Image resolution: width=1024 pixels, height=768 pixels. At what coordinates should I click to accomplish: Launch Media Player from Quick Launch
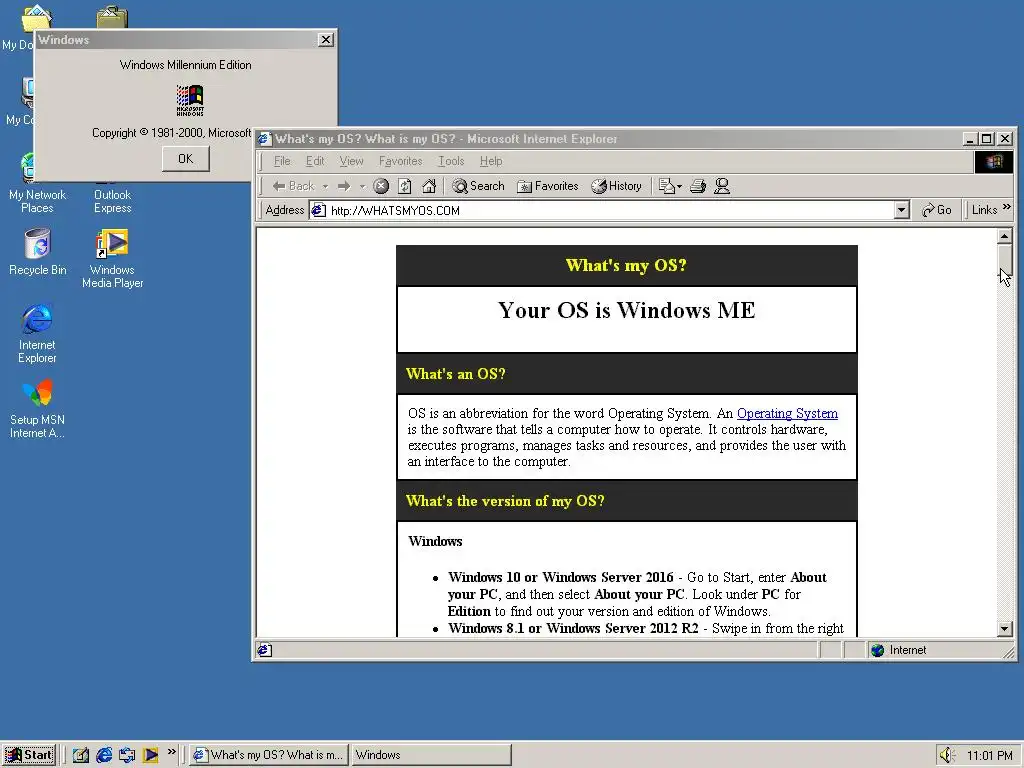pos(150,755)
